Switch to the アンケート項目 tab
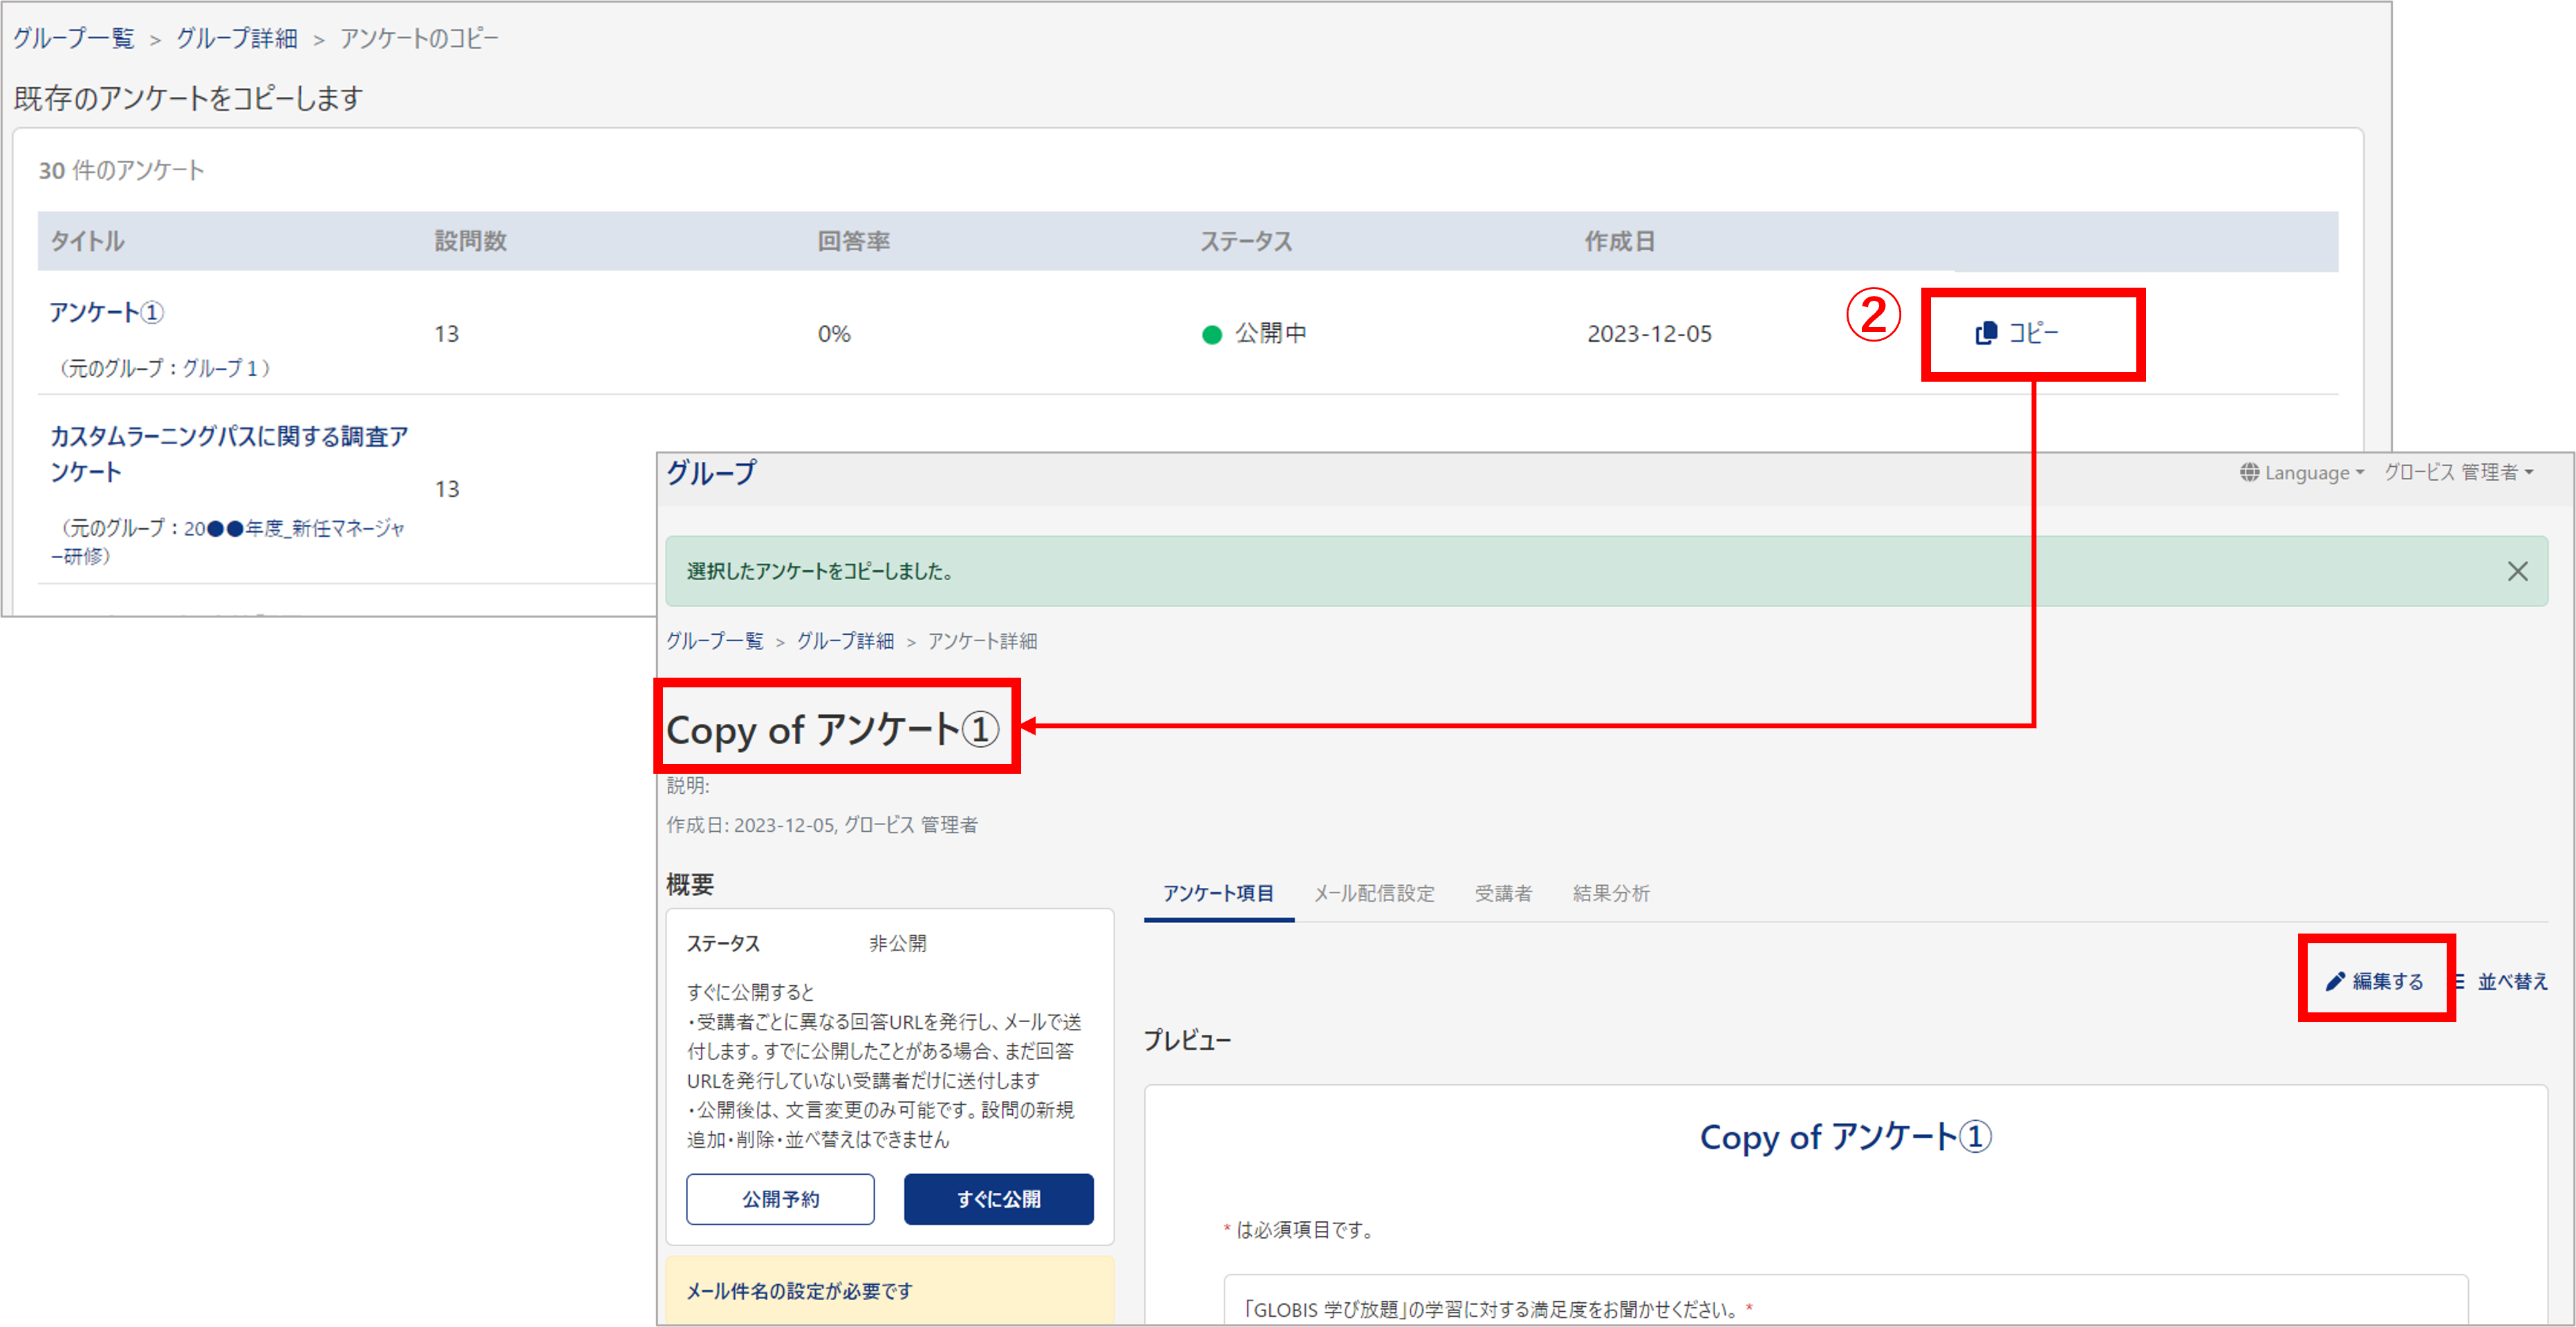This screenshot has height=1327, width=2576. (x=1218, y=893)
